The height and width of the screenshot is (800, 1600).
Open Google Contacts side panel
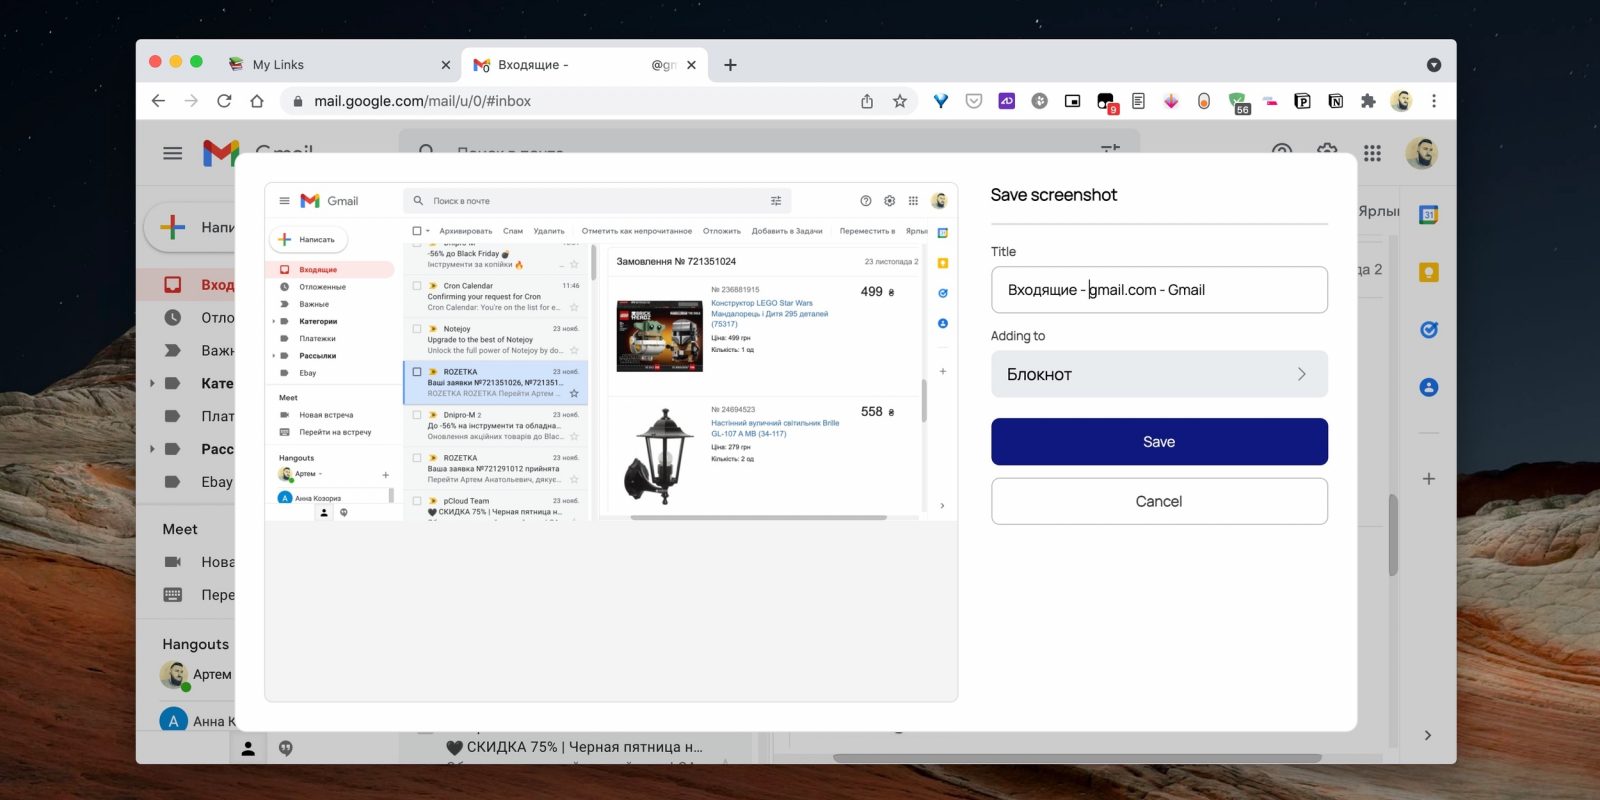pos(1429,387)
